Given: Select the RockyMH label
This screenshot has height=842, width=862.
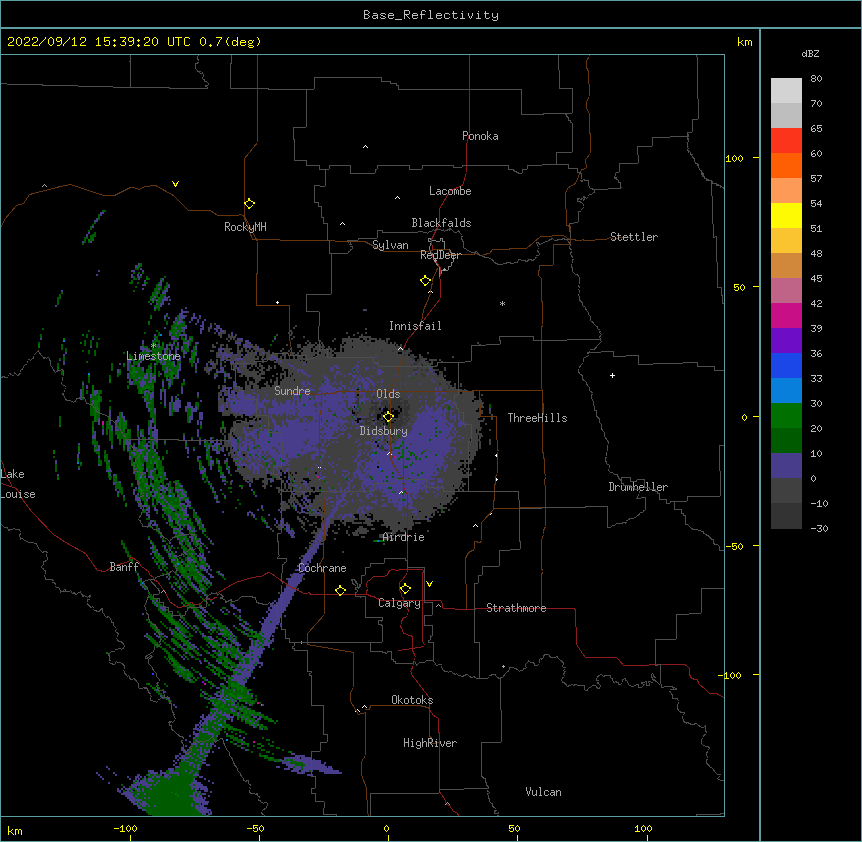Looking at the screenshot, I should pos(245,227).
